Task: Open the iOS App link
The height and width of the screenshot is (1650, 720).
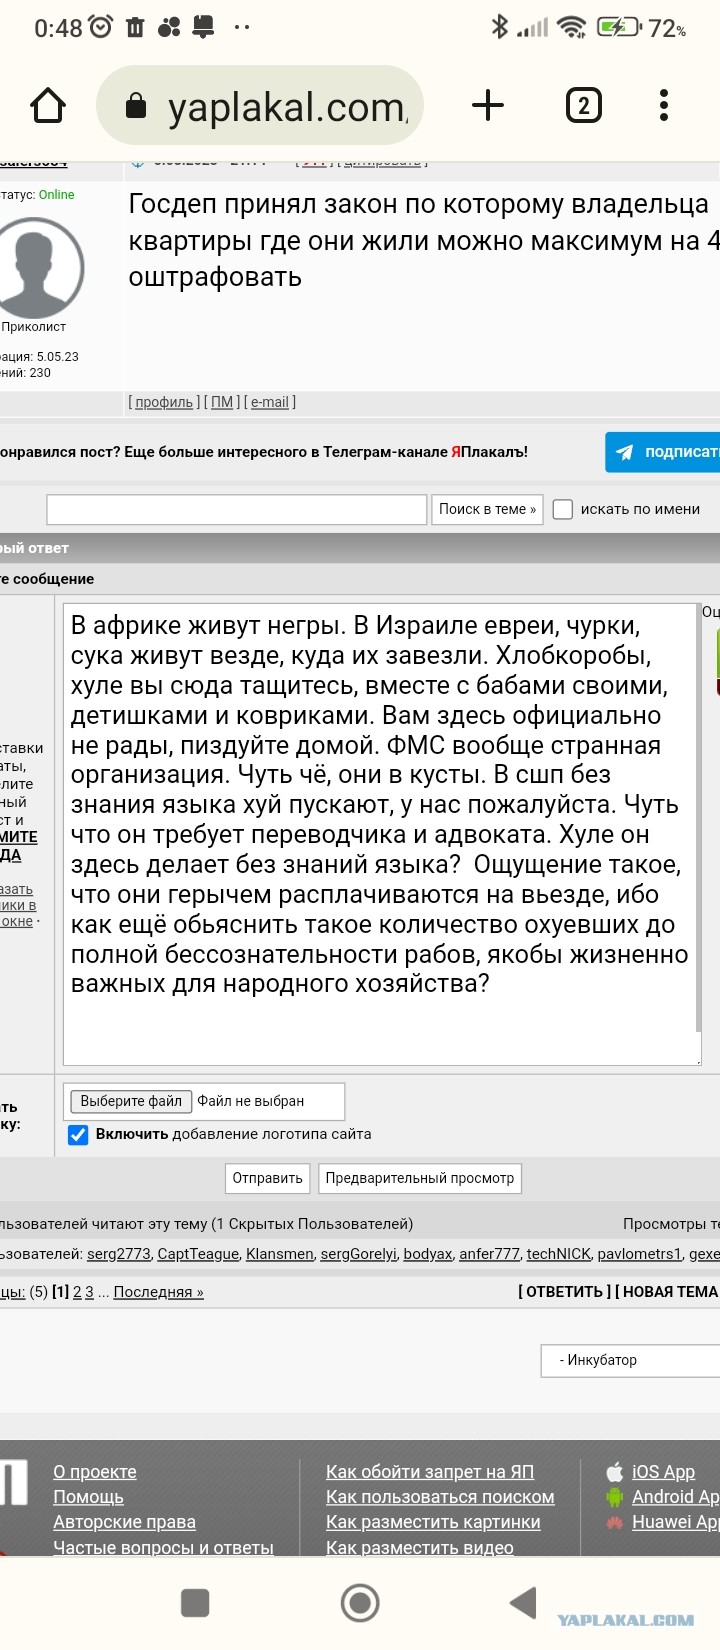Action: coord(663,1472)
